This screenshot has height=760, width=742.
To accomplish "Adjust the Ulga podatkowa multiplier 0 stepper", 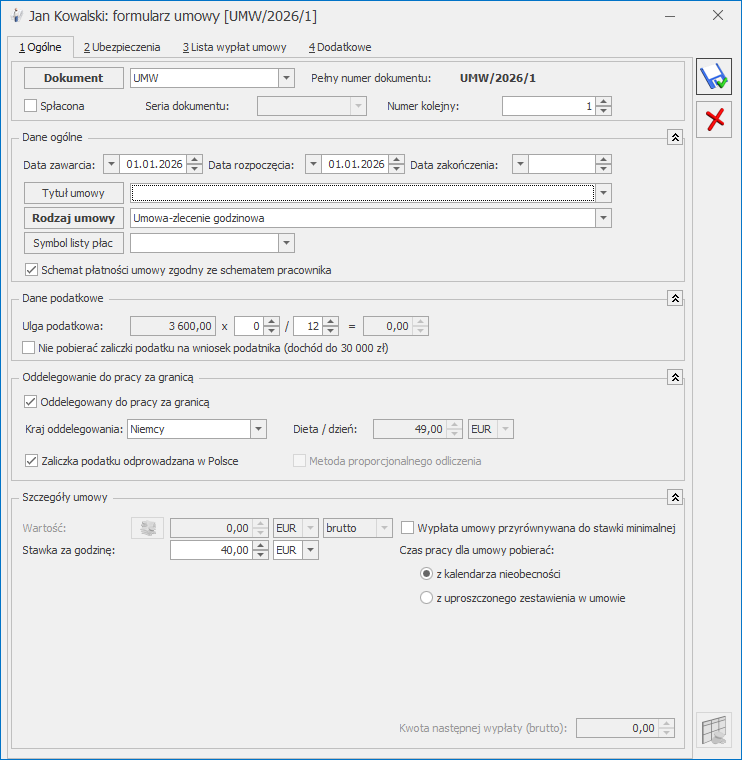I will [271, 326].
